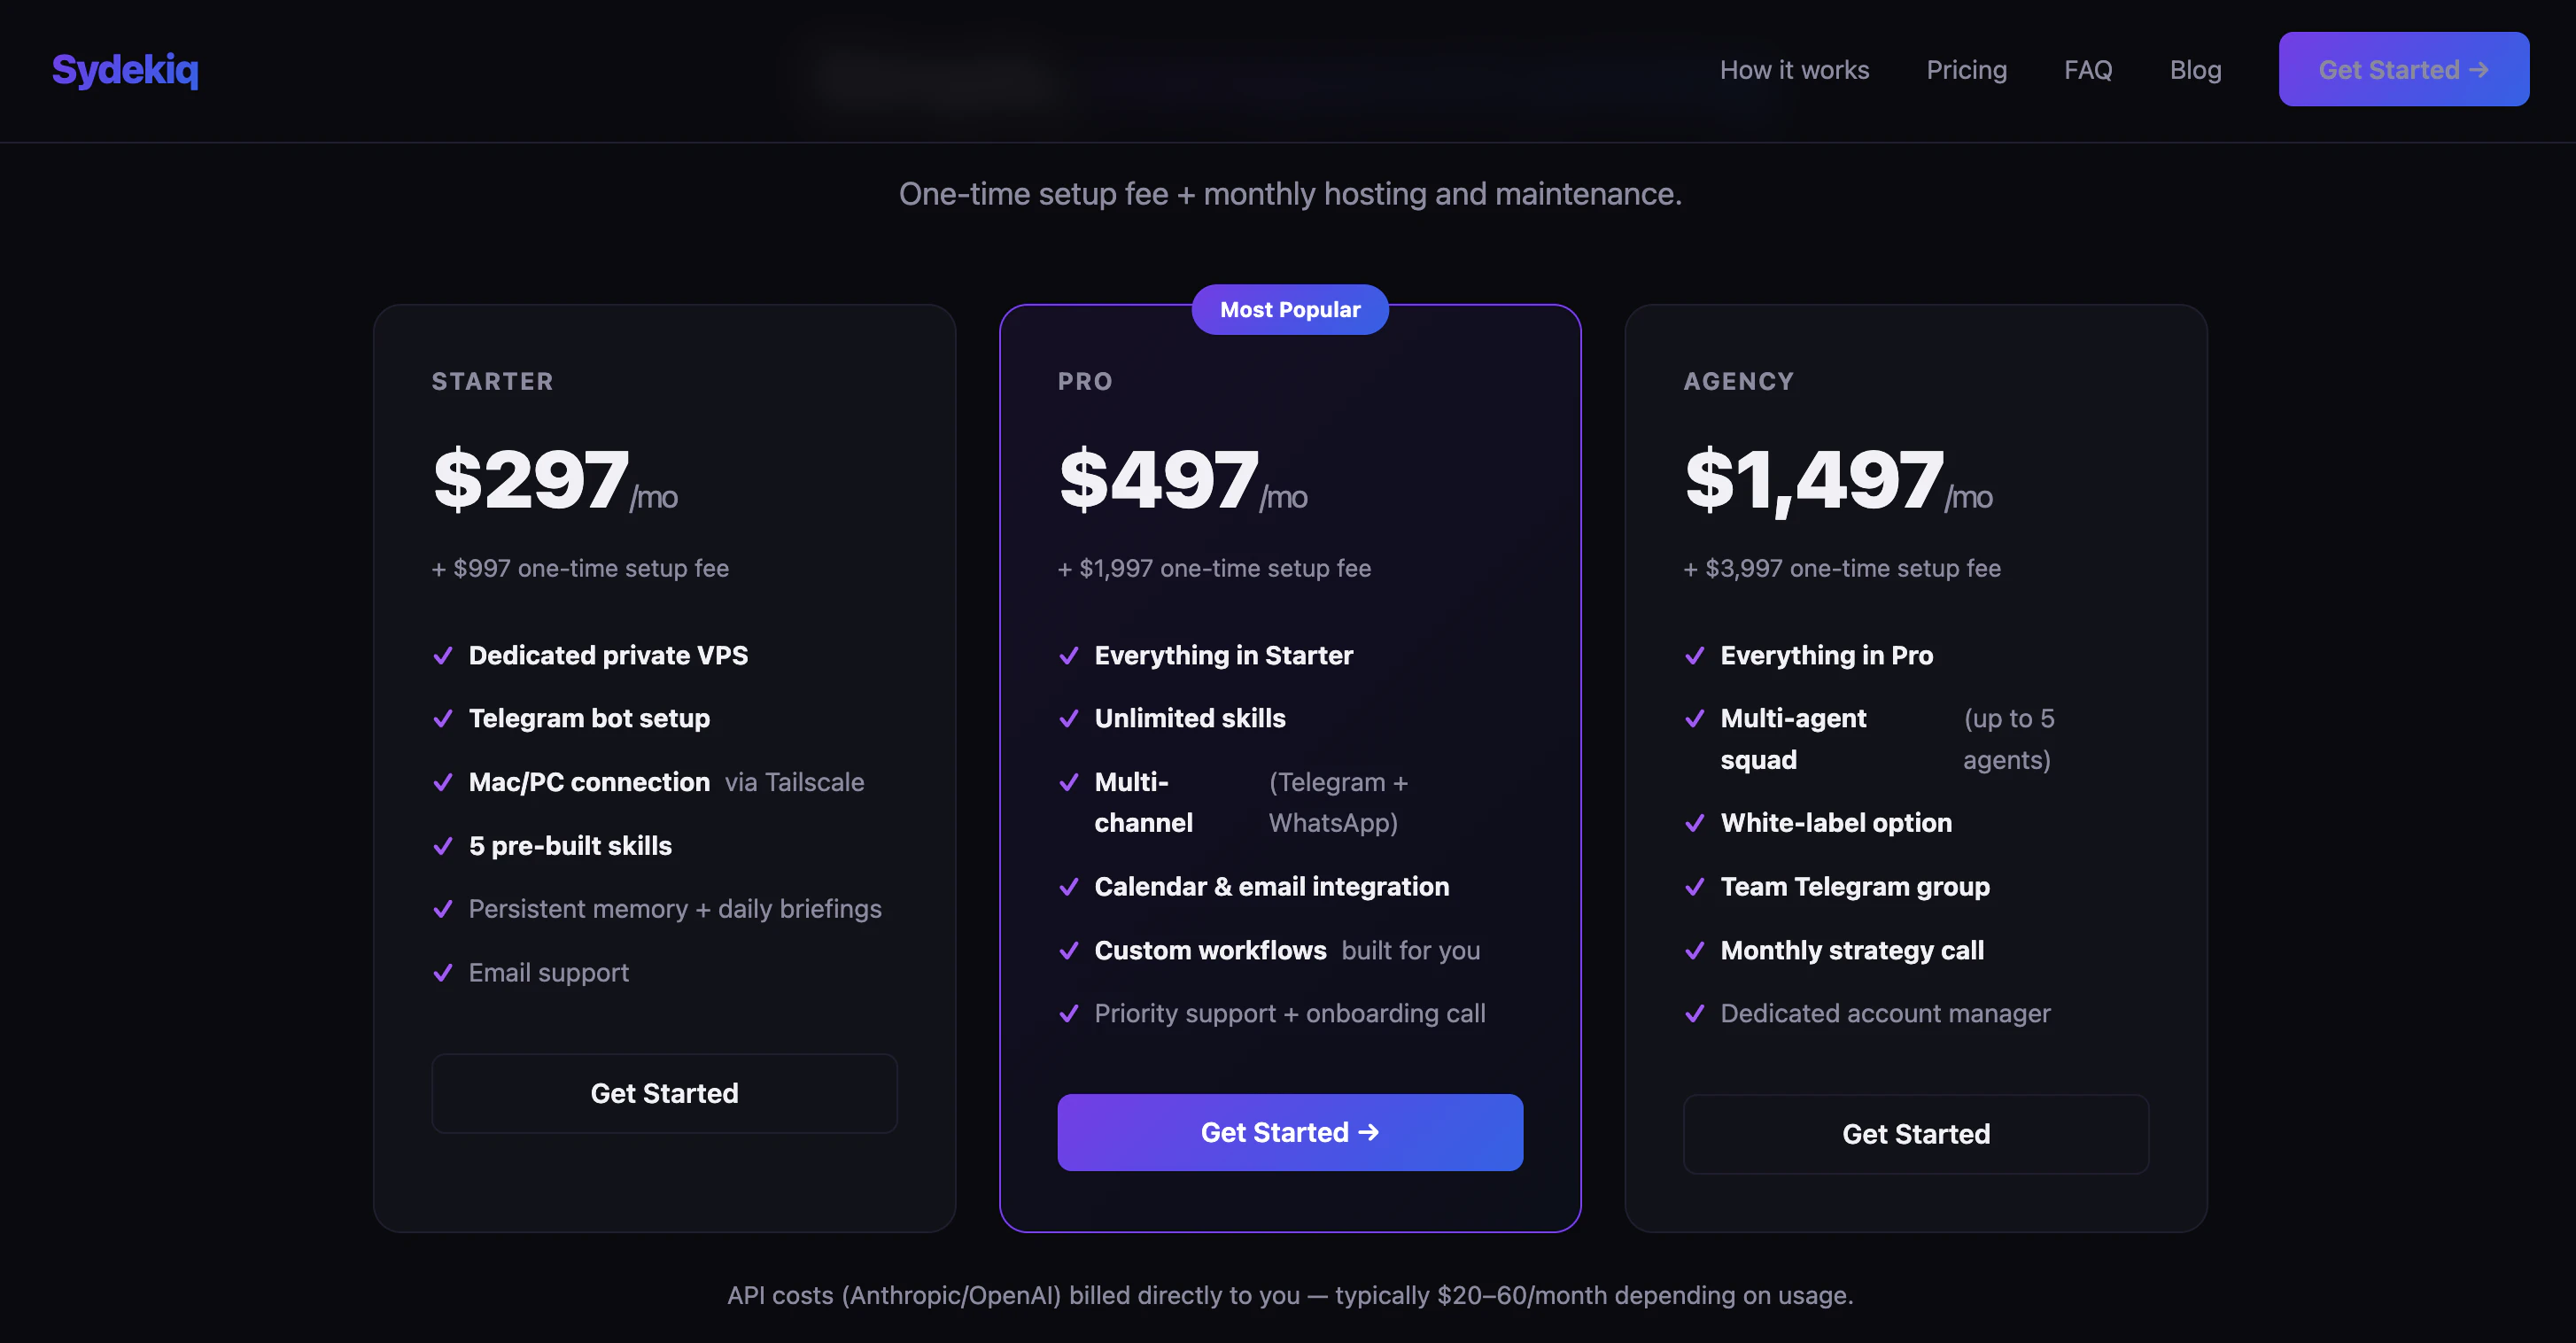Open the How it works page

coord(1794,69)
